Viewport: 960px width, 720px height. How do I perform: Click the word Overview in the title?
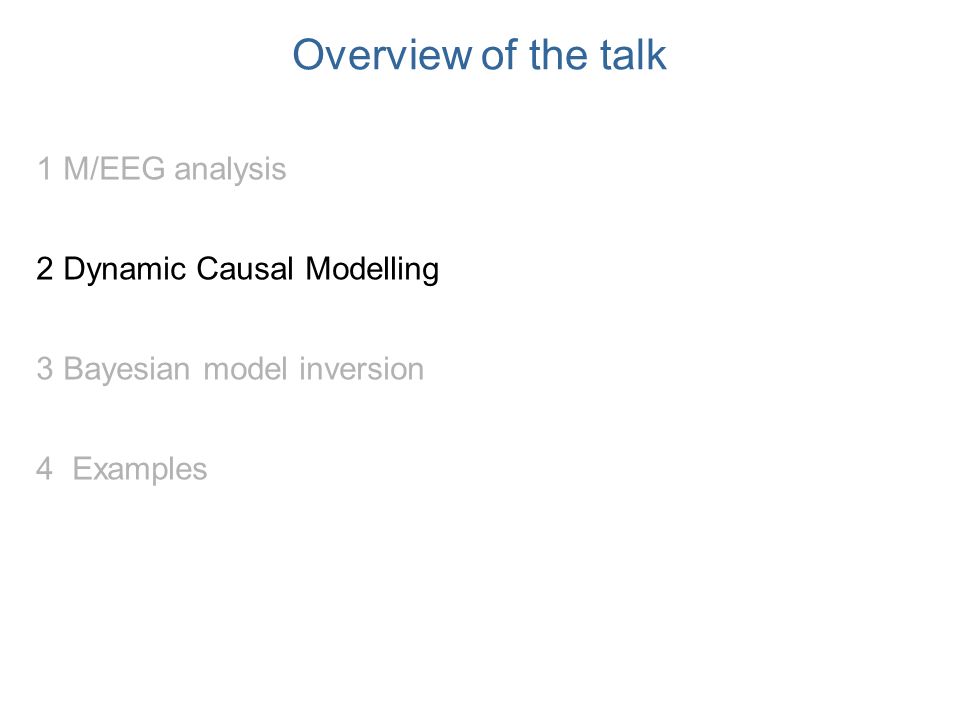click(382, 55)
